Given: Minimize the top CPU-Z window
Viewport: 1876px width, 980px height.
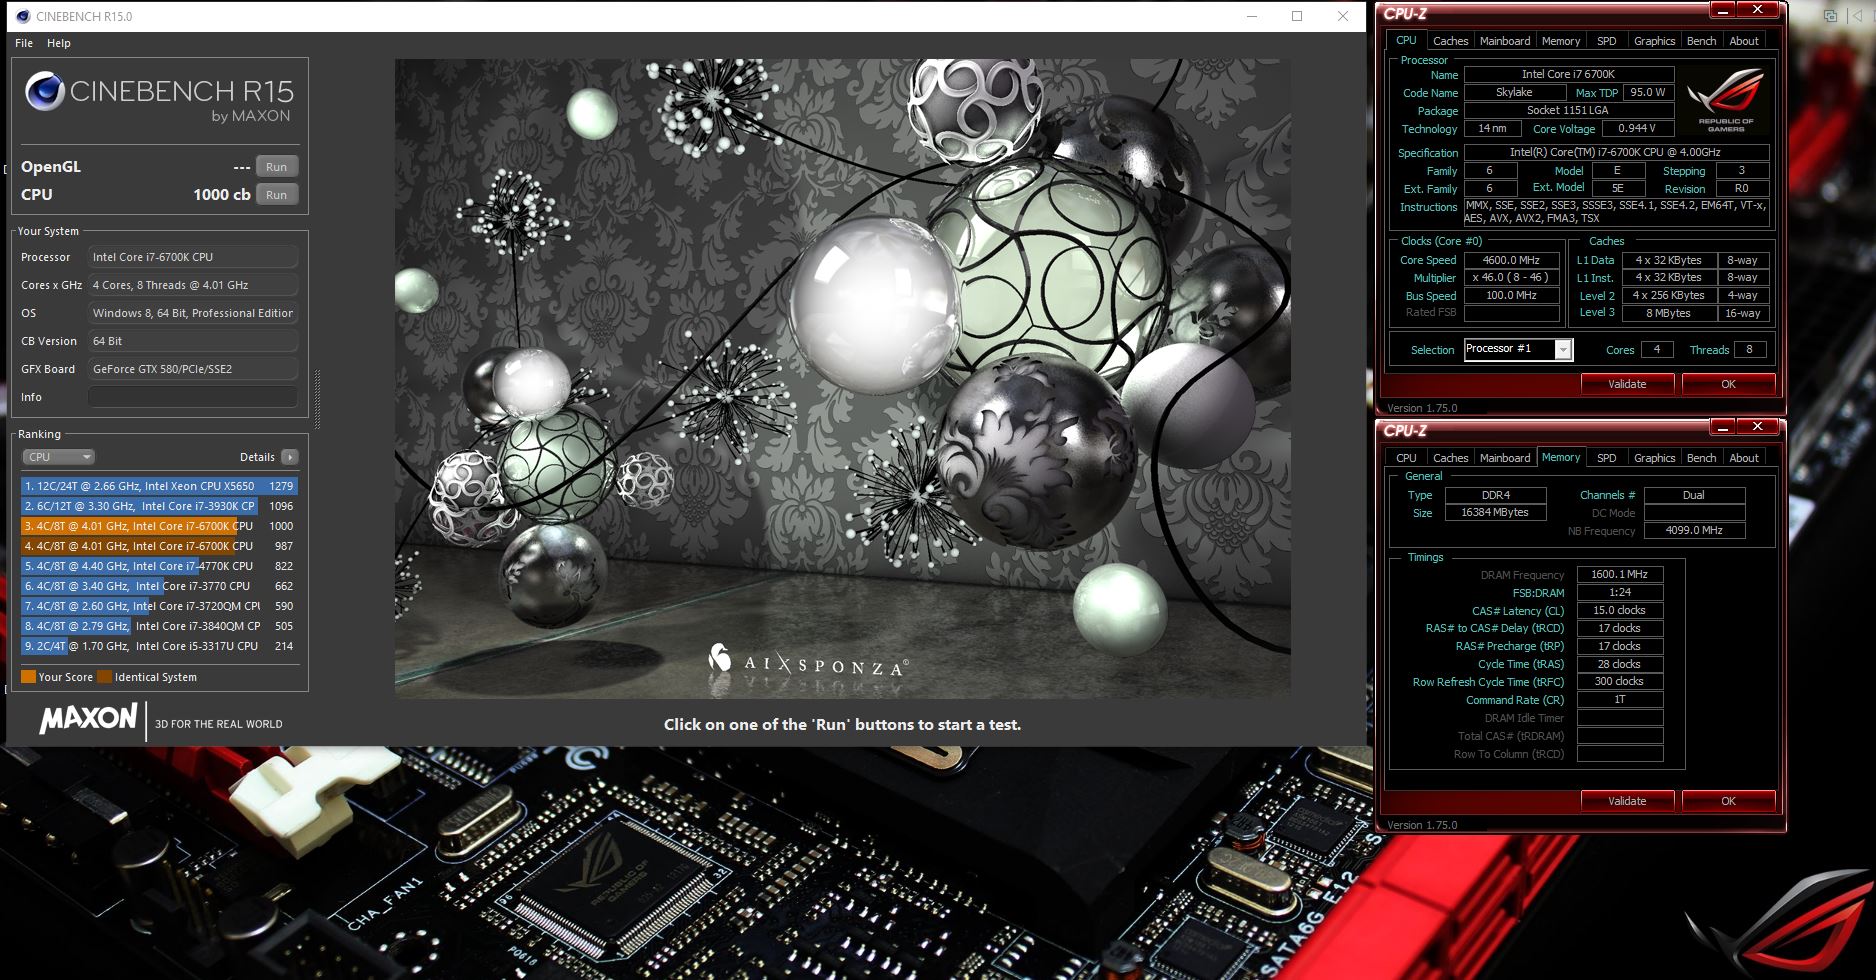Looking at the screenshot, I should (x=1722, y=10).
